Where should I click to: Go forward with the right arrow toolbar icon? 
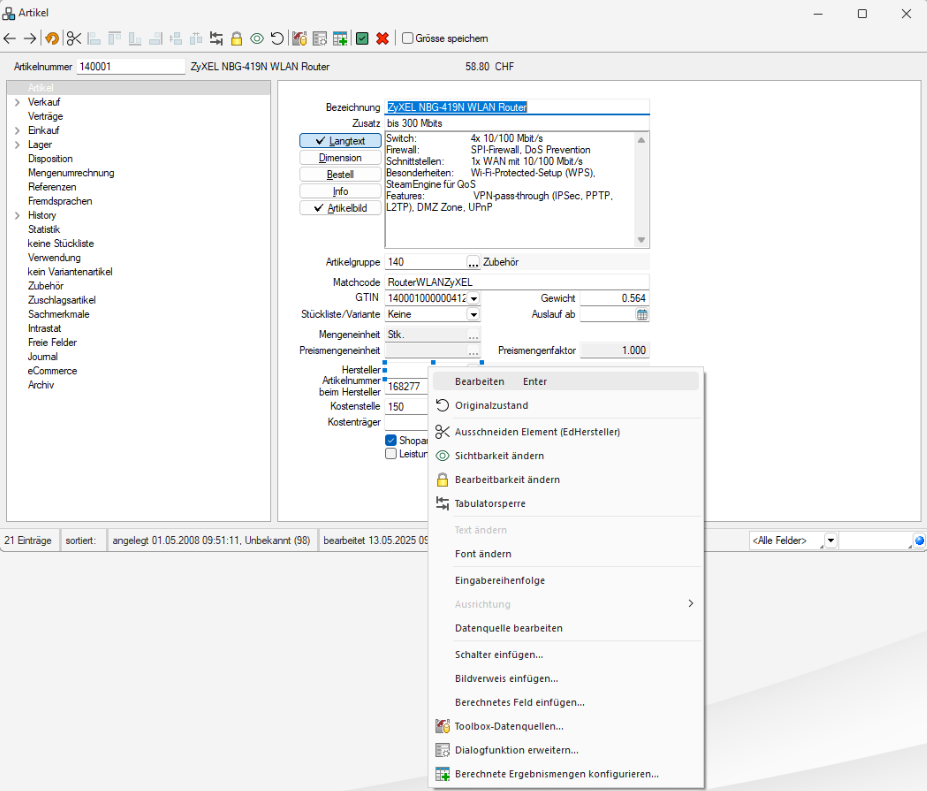pos(30,38)
